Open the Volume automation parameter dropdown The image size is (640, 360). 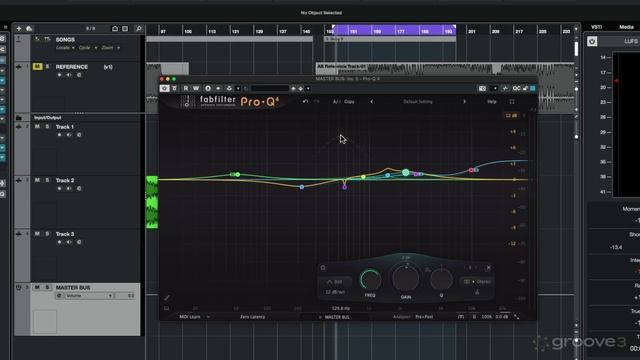tap(89, 296)
